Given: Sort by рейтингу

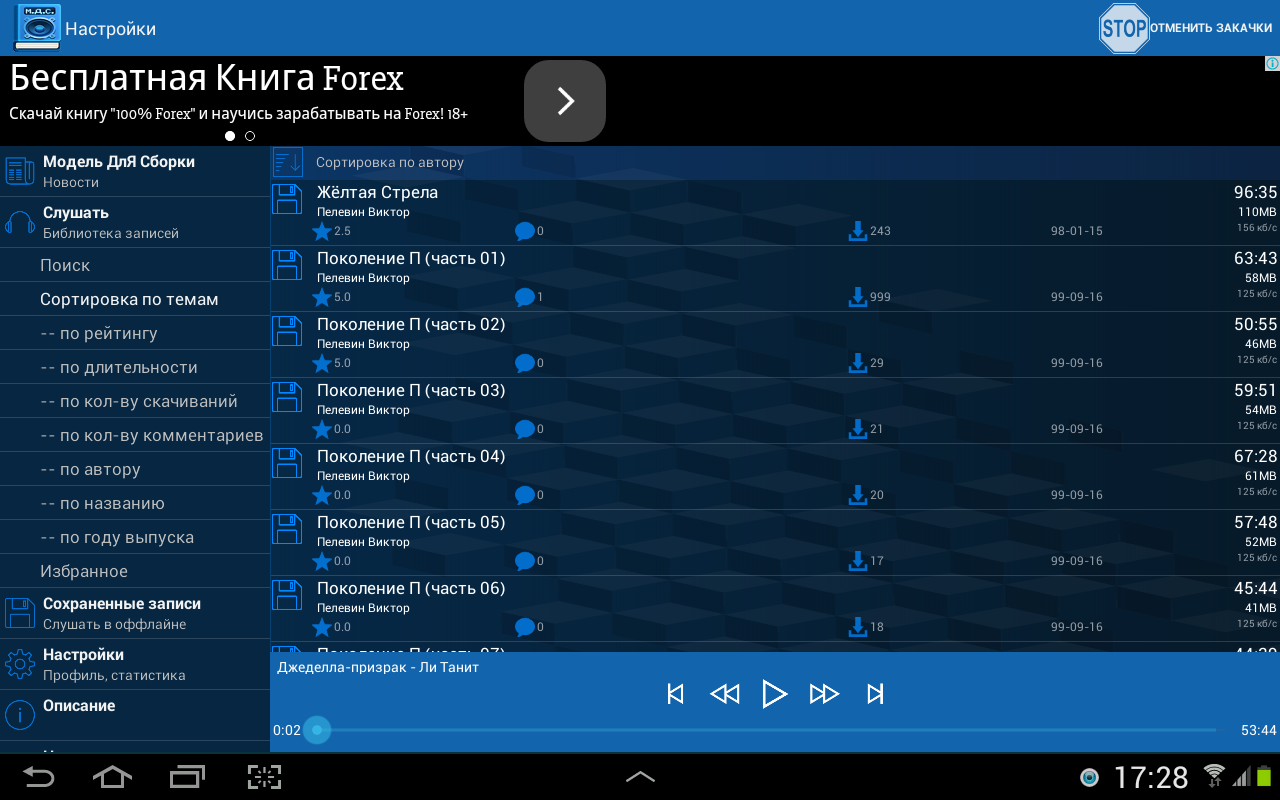Looking at the screenshot, I should coord(135,333).
